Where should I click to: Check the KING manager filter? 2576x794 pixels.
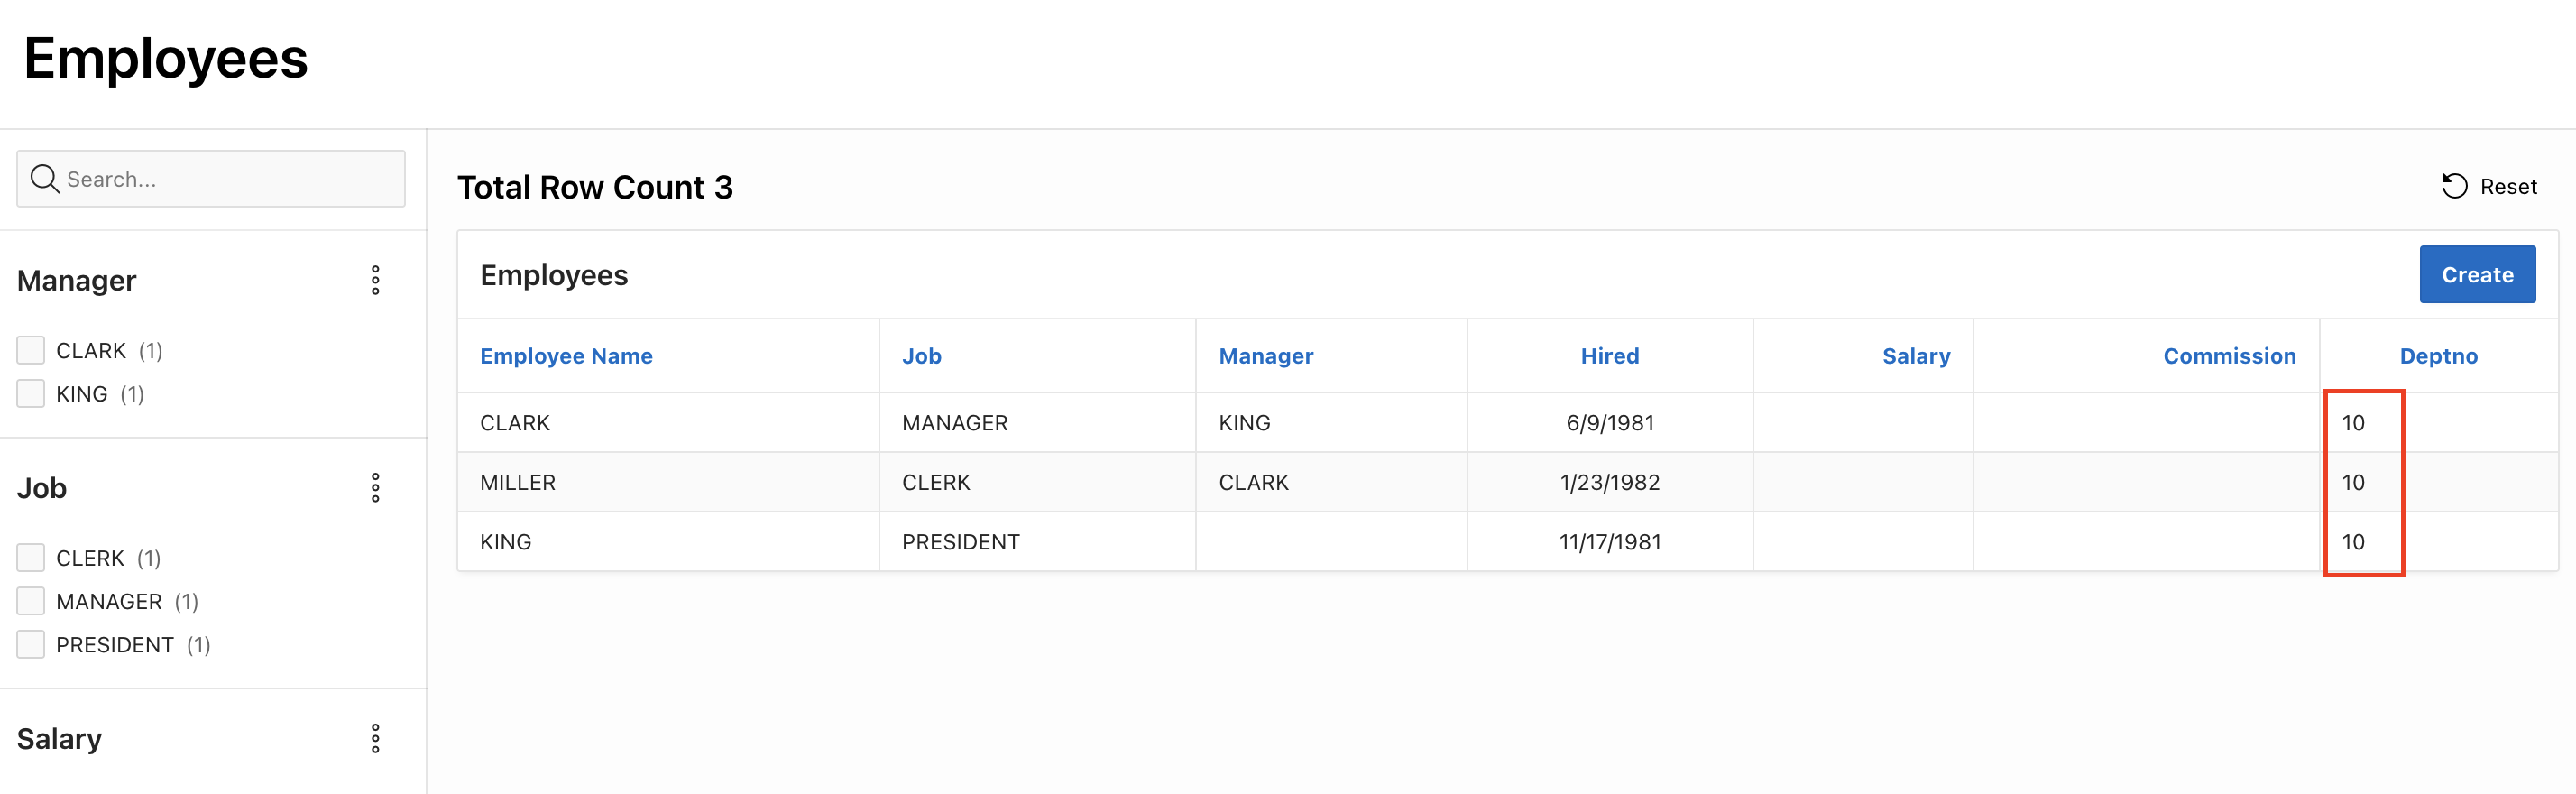pyautogui.click(x=31, y=393)
